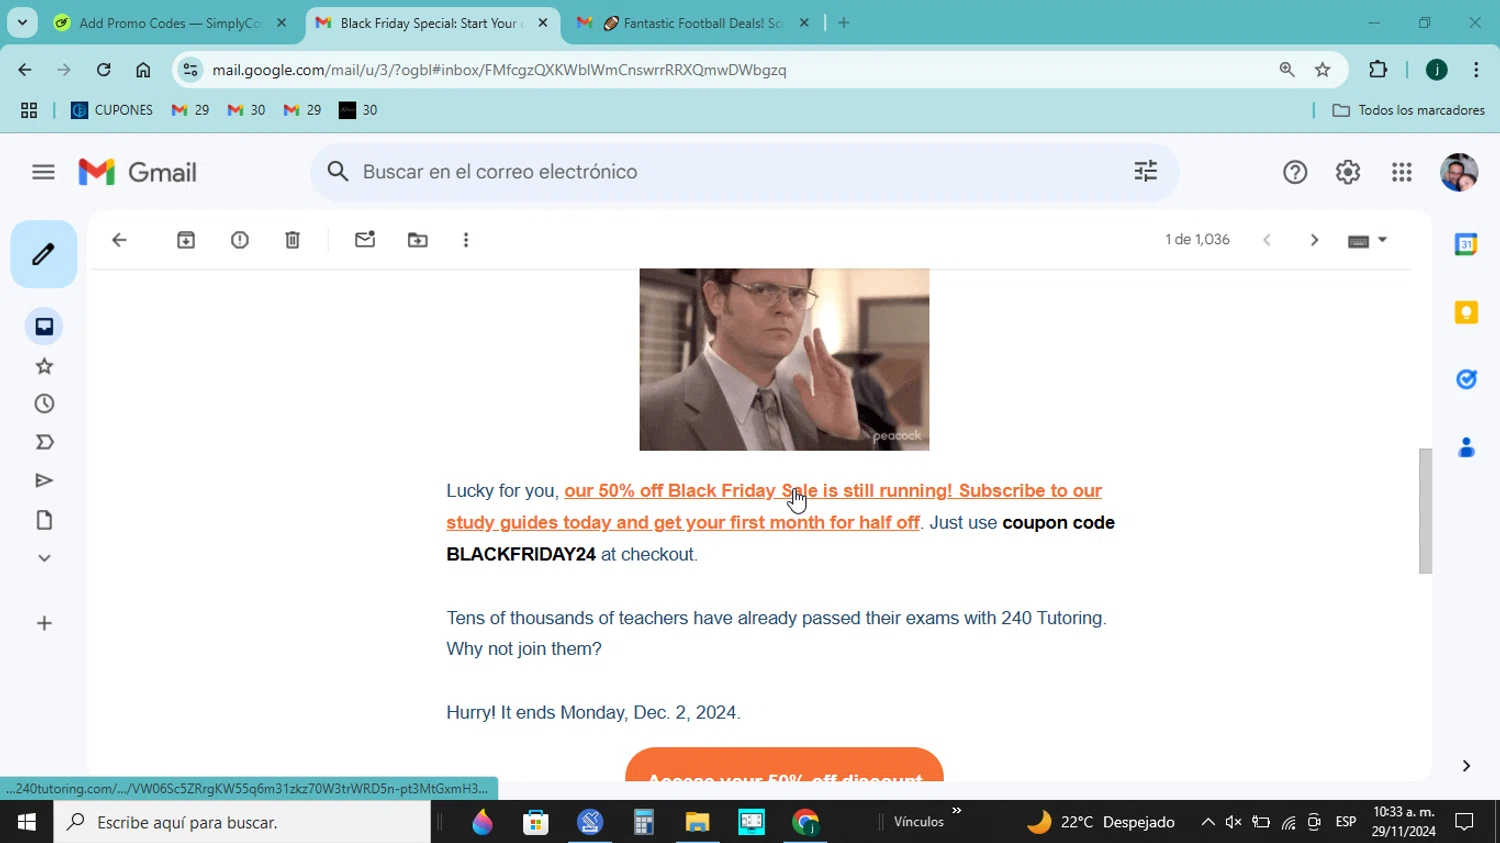Viewport: 1500px width, 843px height.
Task: Go to browser home page
Action: click(x=143, y=70)
